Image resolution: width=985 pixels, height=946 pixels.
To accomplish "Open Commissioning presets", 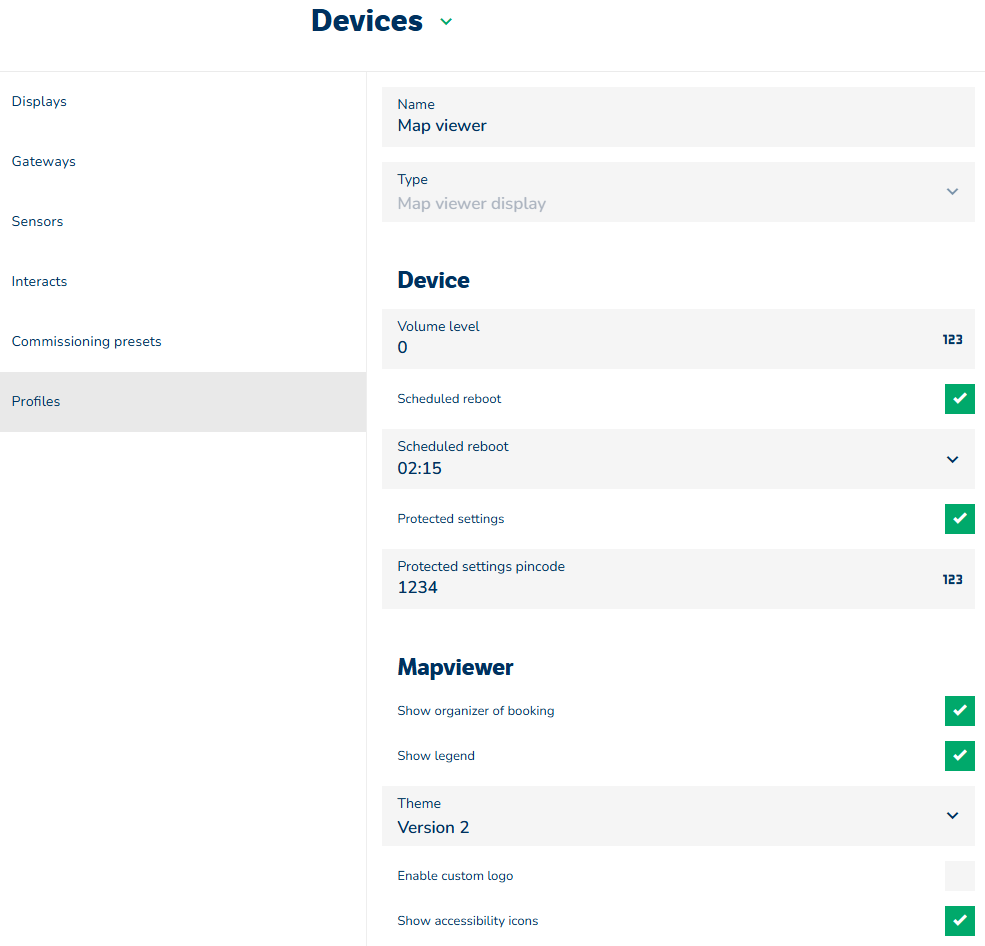I will (x=87, y=342).
